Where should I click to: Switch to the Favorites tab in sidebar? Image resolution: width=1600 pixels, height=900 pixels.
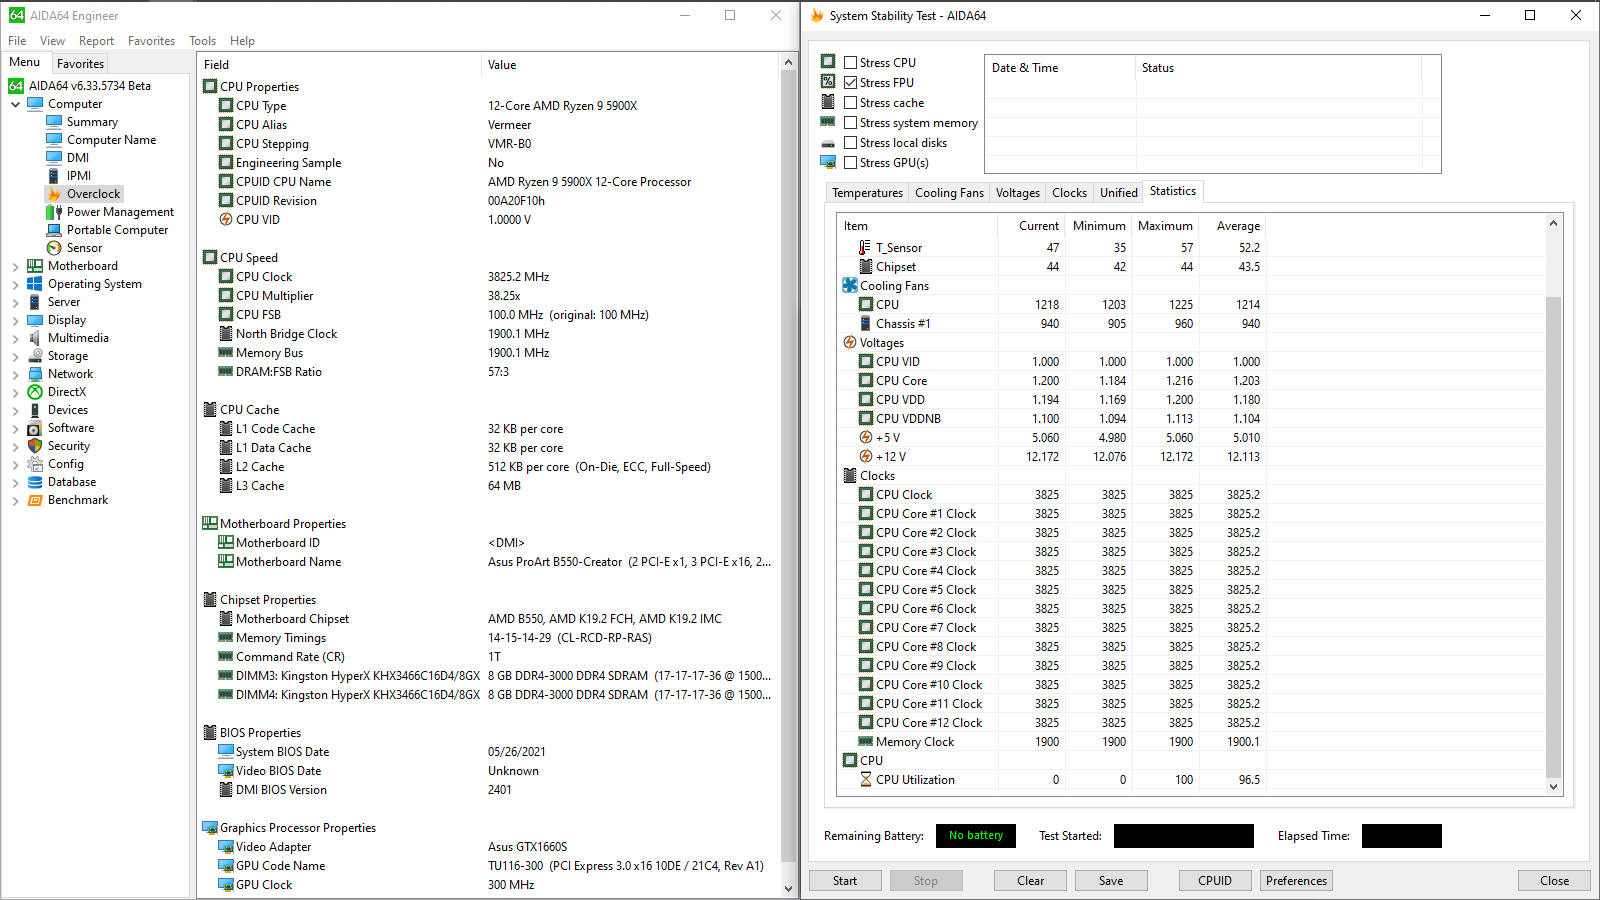pos(80,63)
